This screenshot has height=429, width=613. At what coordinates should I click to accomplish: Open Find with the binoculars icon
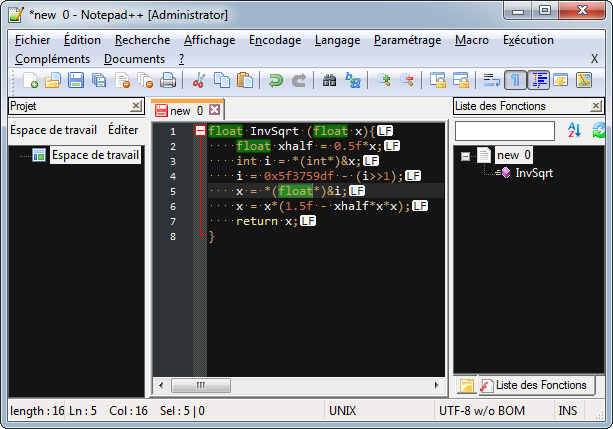pos(329,80)
